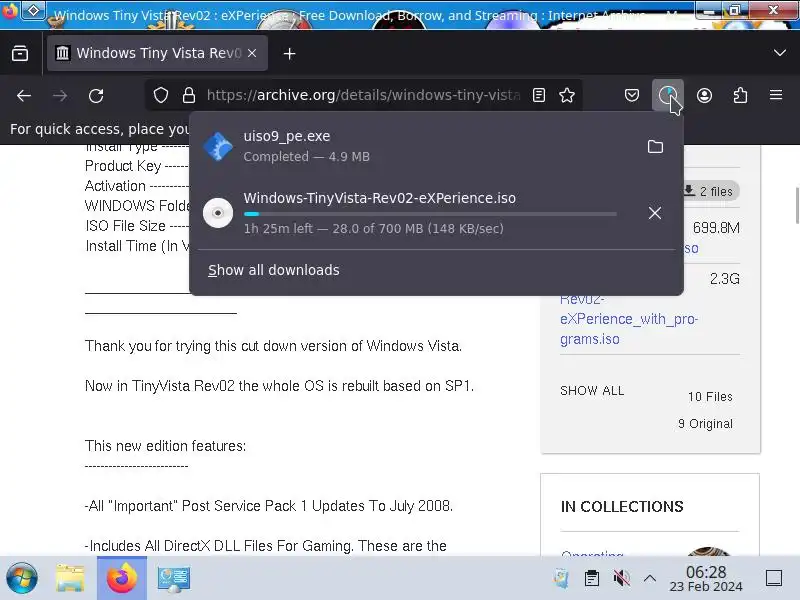Expand hidden system tray icons chevron

(649, 579)
